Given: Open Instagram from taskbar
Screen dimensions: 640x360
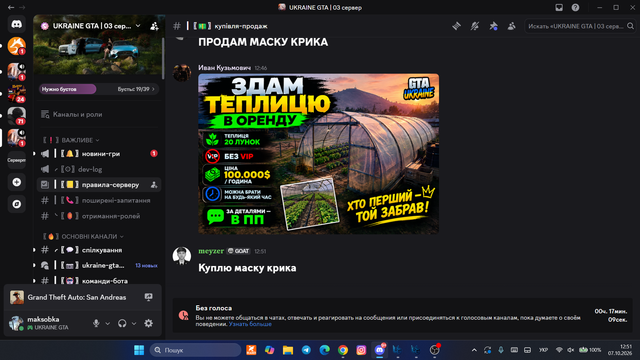Looking at the screenshot, I should coord(361,350).
